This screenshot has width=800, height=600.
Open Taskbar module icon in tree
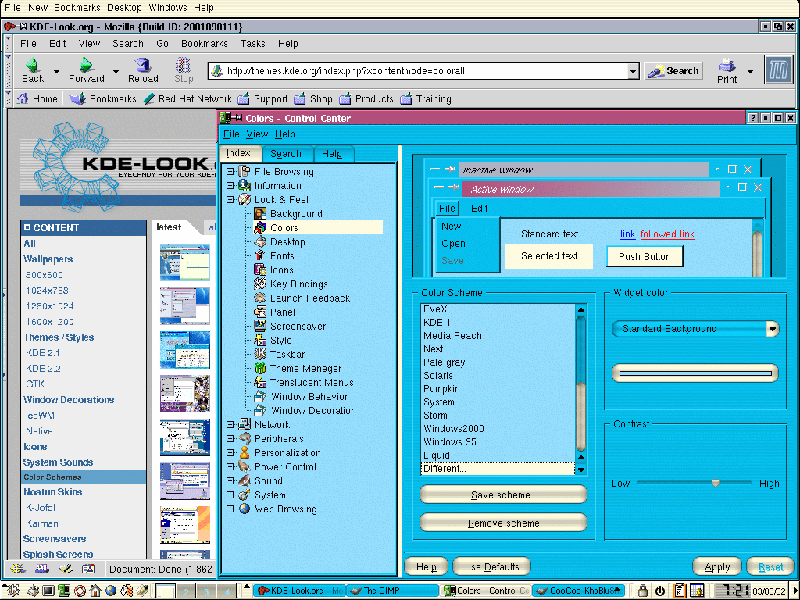(260, 354)
